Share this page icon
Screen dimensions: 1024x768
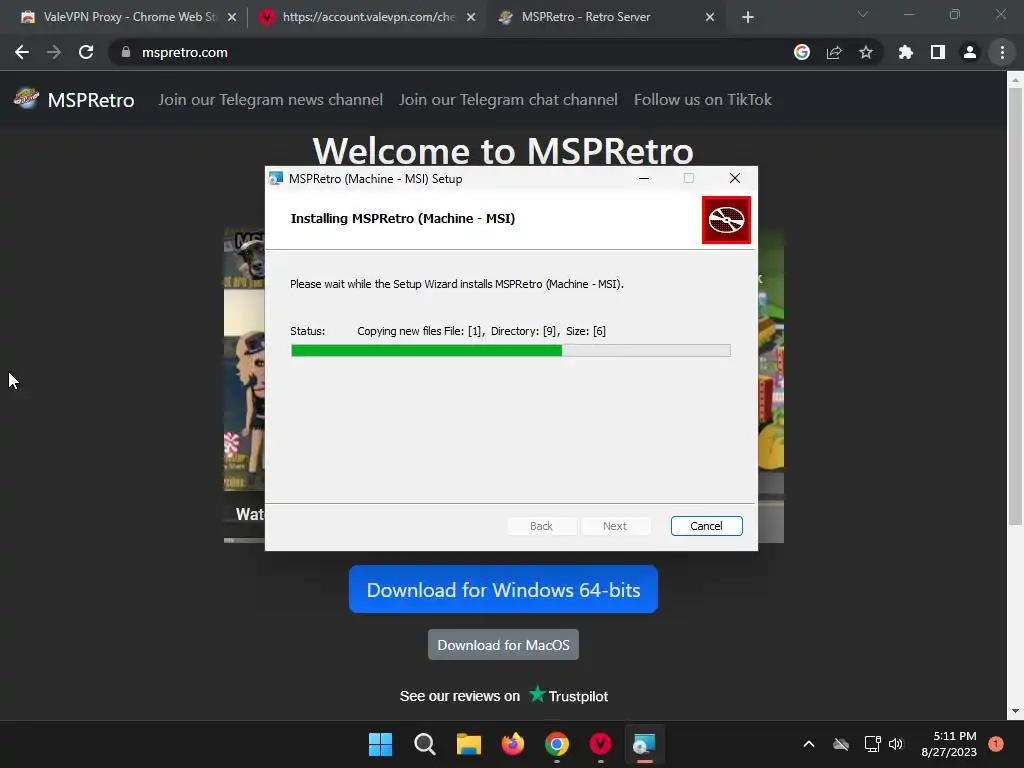coord(834,52)
